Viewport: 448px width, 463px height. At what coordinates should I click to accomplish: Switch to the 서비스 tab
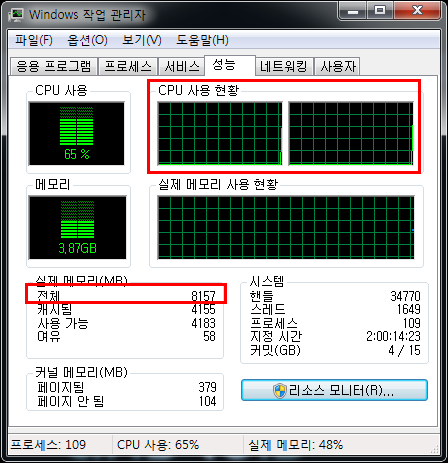[182, 66]
